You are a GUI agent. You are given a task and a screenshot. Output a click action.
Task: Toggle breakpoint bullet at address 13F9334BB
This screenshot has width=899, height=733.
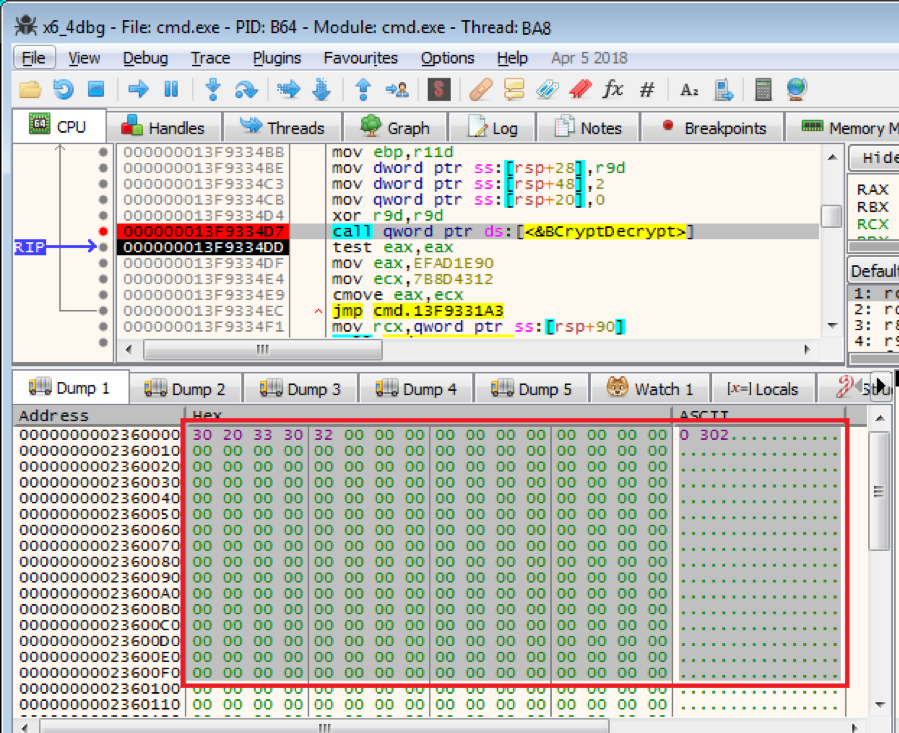(x=103, y=152)
